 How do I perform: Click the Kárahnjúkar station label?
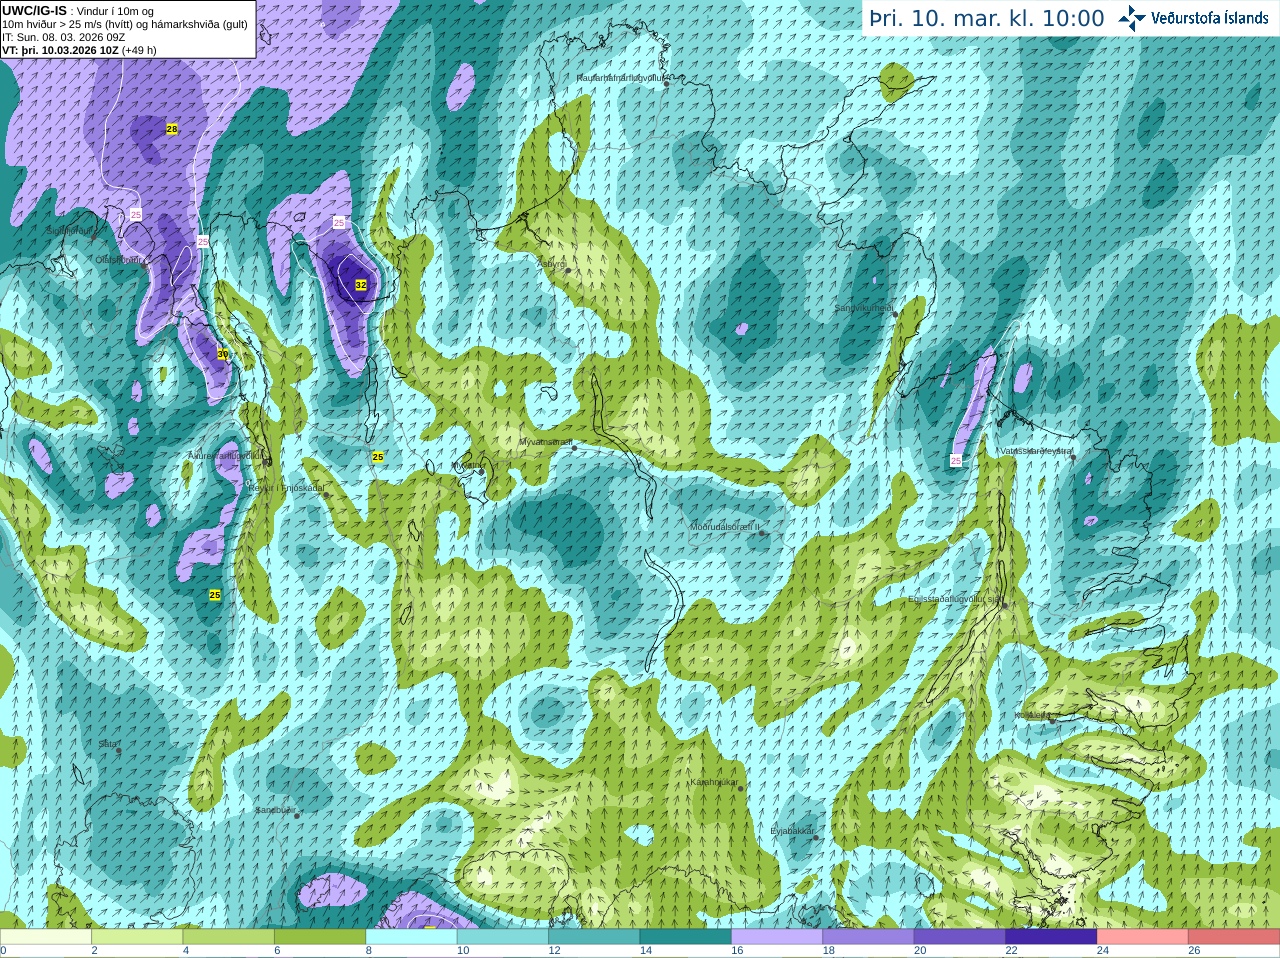714,782
